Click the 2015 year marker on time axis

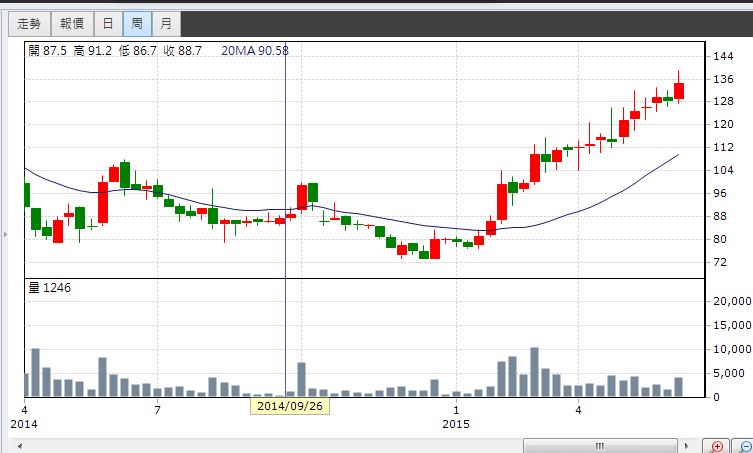[455, 424]
